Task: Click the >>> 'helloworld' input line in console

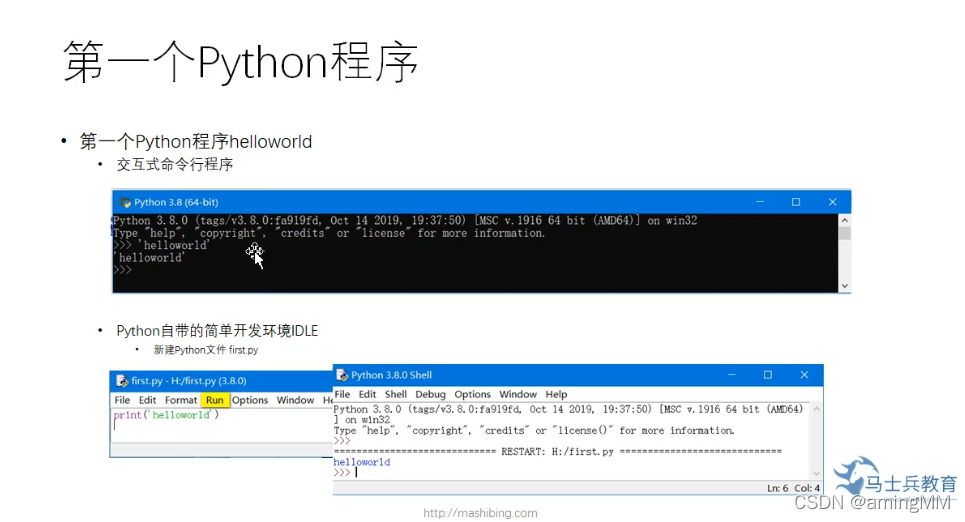Action: (x=161, y=245)
